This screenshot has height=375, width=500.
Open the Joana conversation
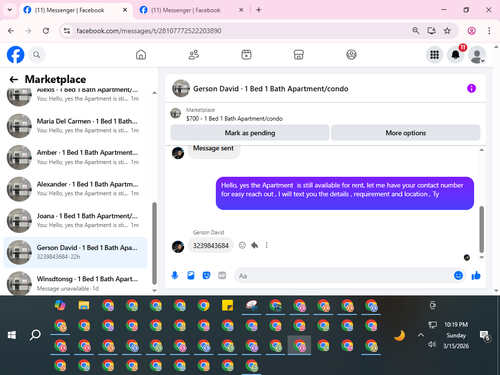click(75, 221)
